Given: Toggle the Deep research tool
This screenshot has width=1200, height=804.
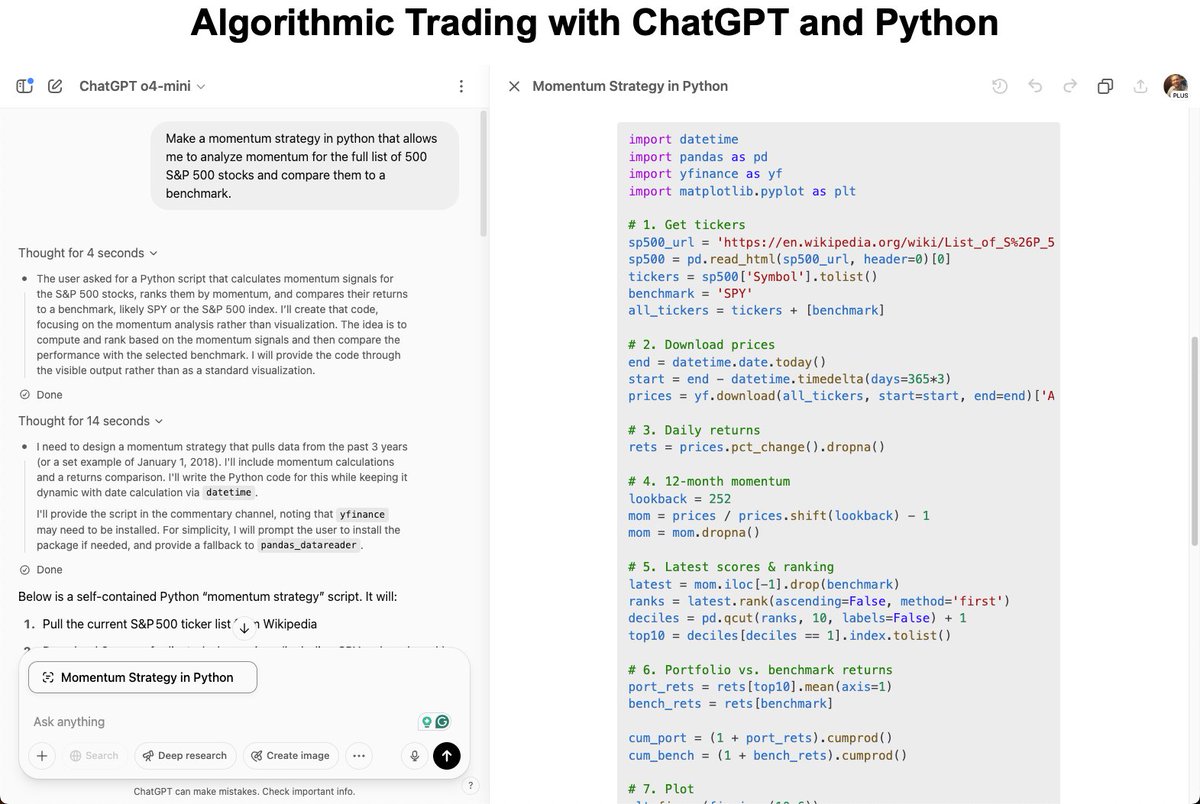Looking at the screenshot, I should [x=185, y=756].
